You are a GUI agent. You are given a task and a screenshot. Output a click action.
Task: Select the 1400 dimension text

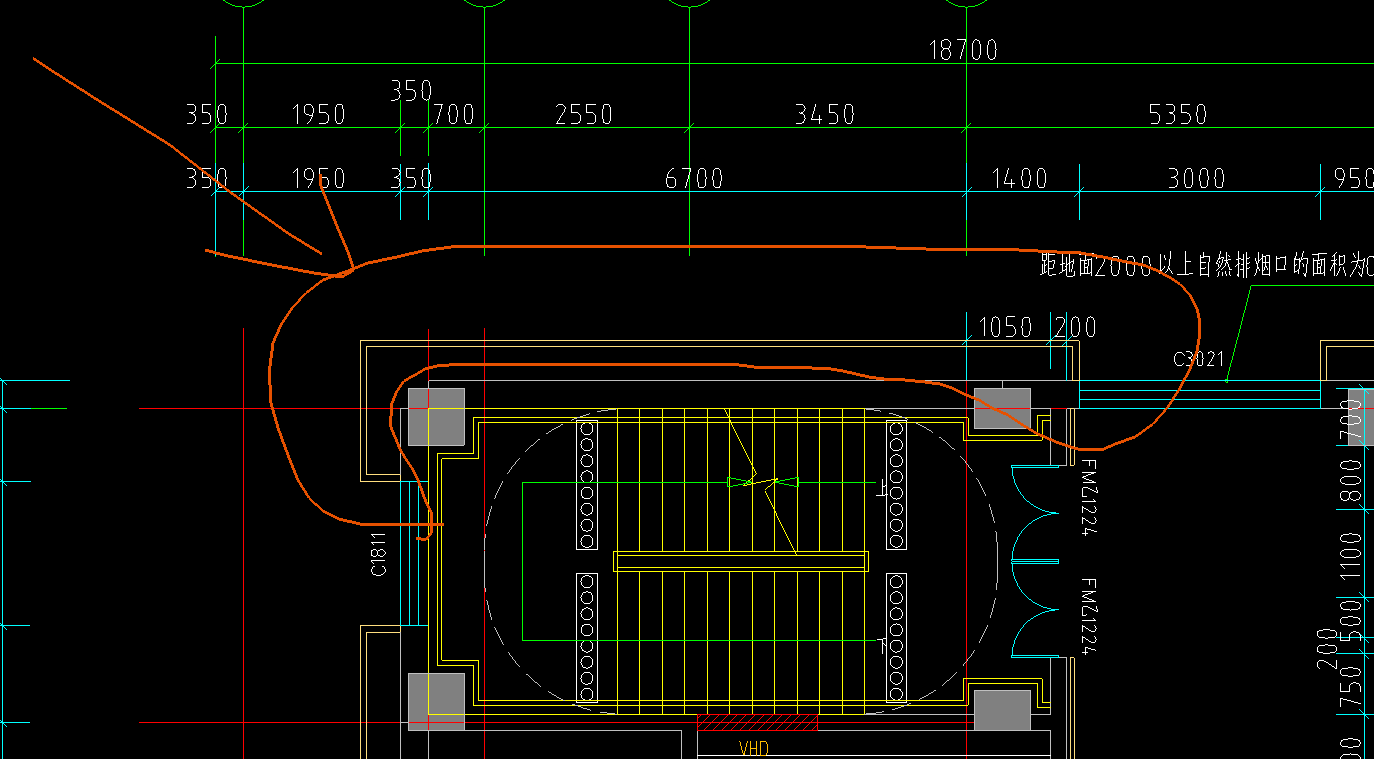1019,178
